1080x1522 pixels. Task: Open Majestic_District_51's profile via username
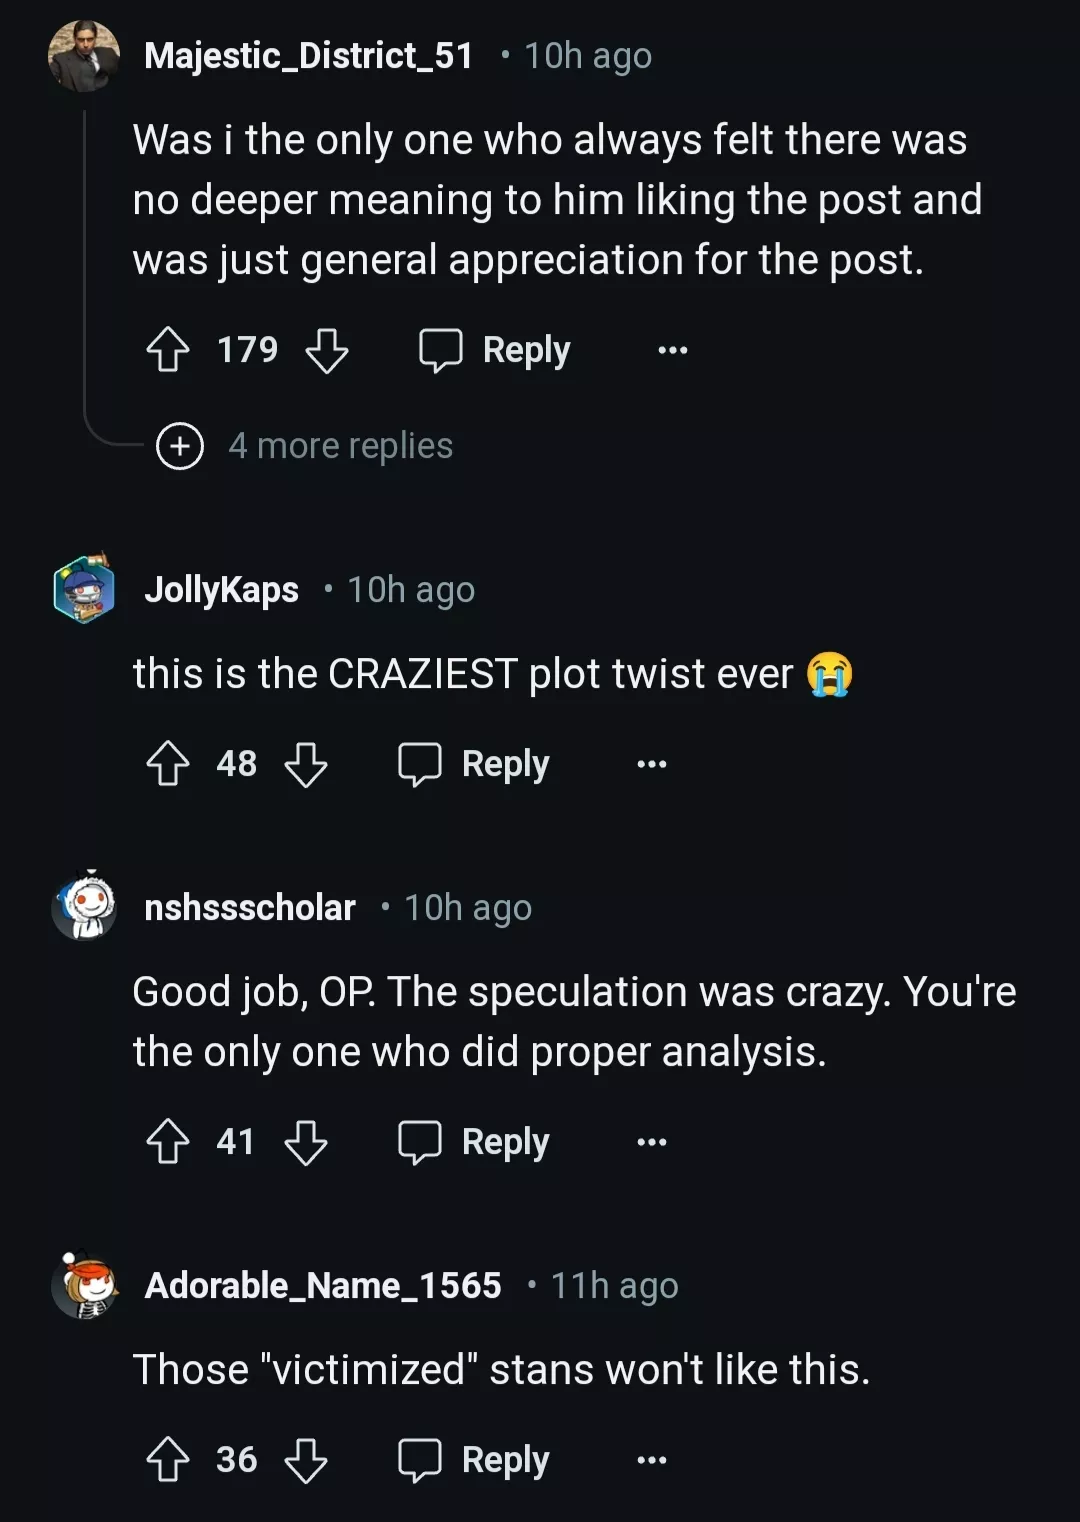point(308,56)
